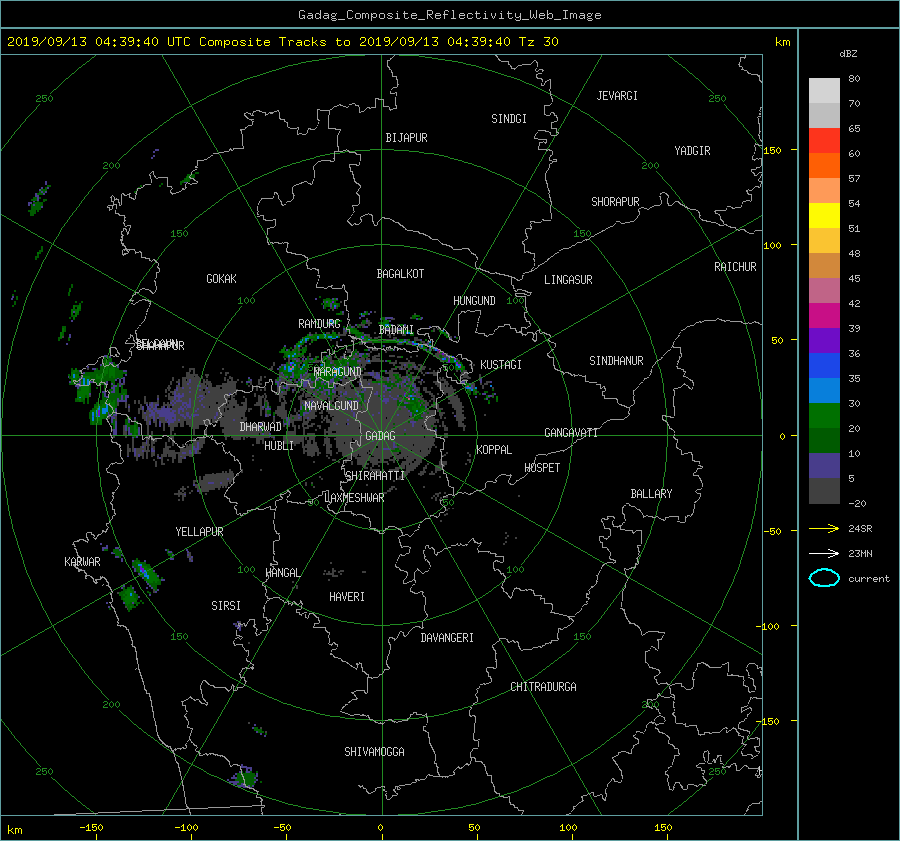Click the green echo cell near KARWAR
The height and width of the screenshot is (841, 900).
click(x=130, y=597)
